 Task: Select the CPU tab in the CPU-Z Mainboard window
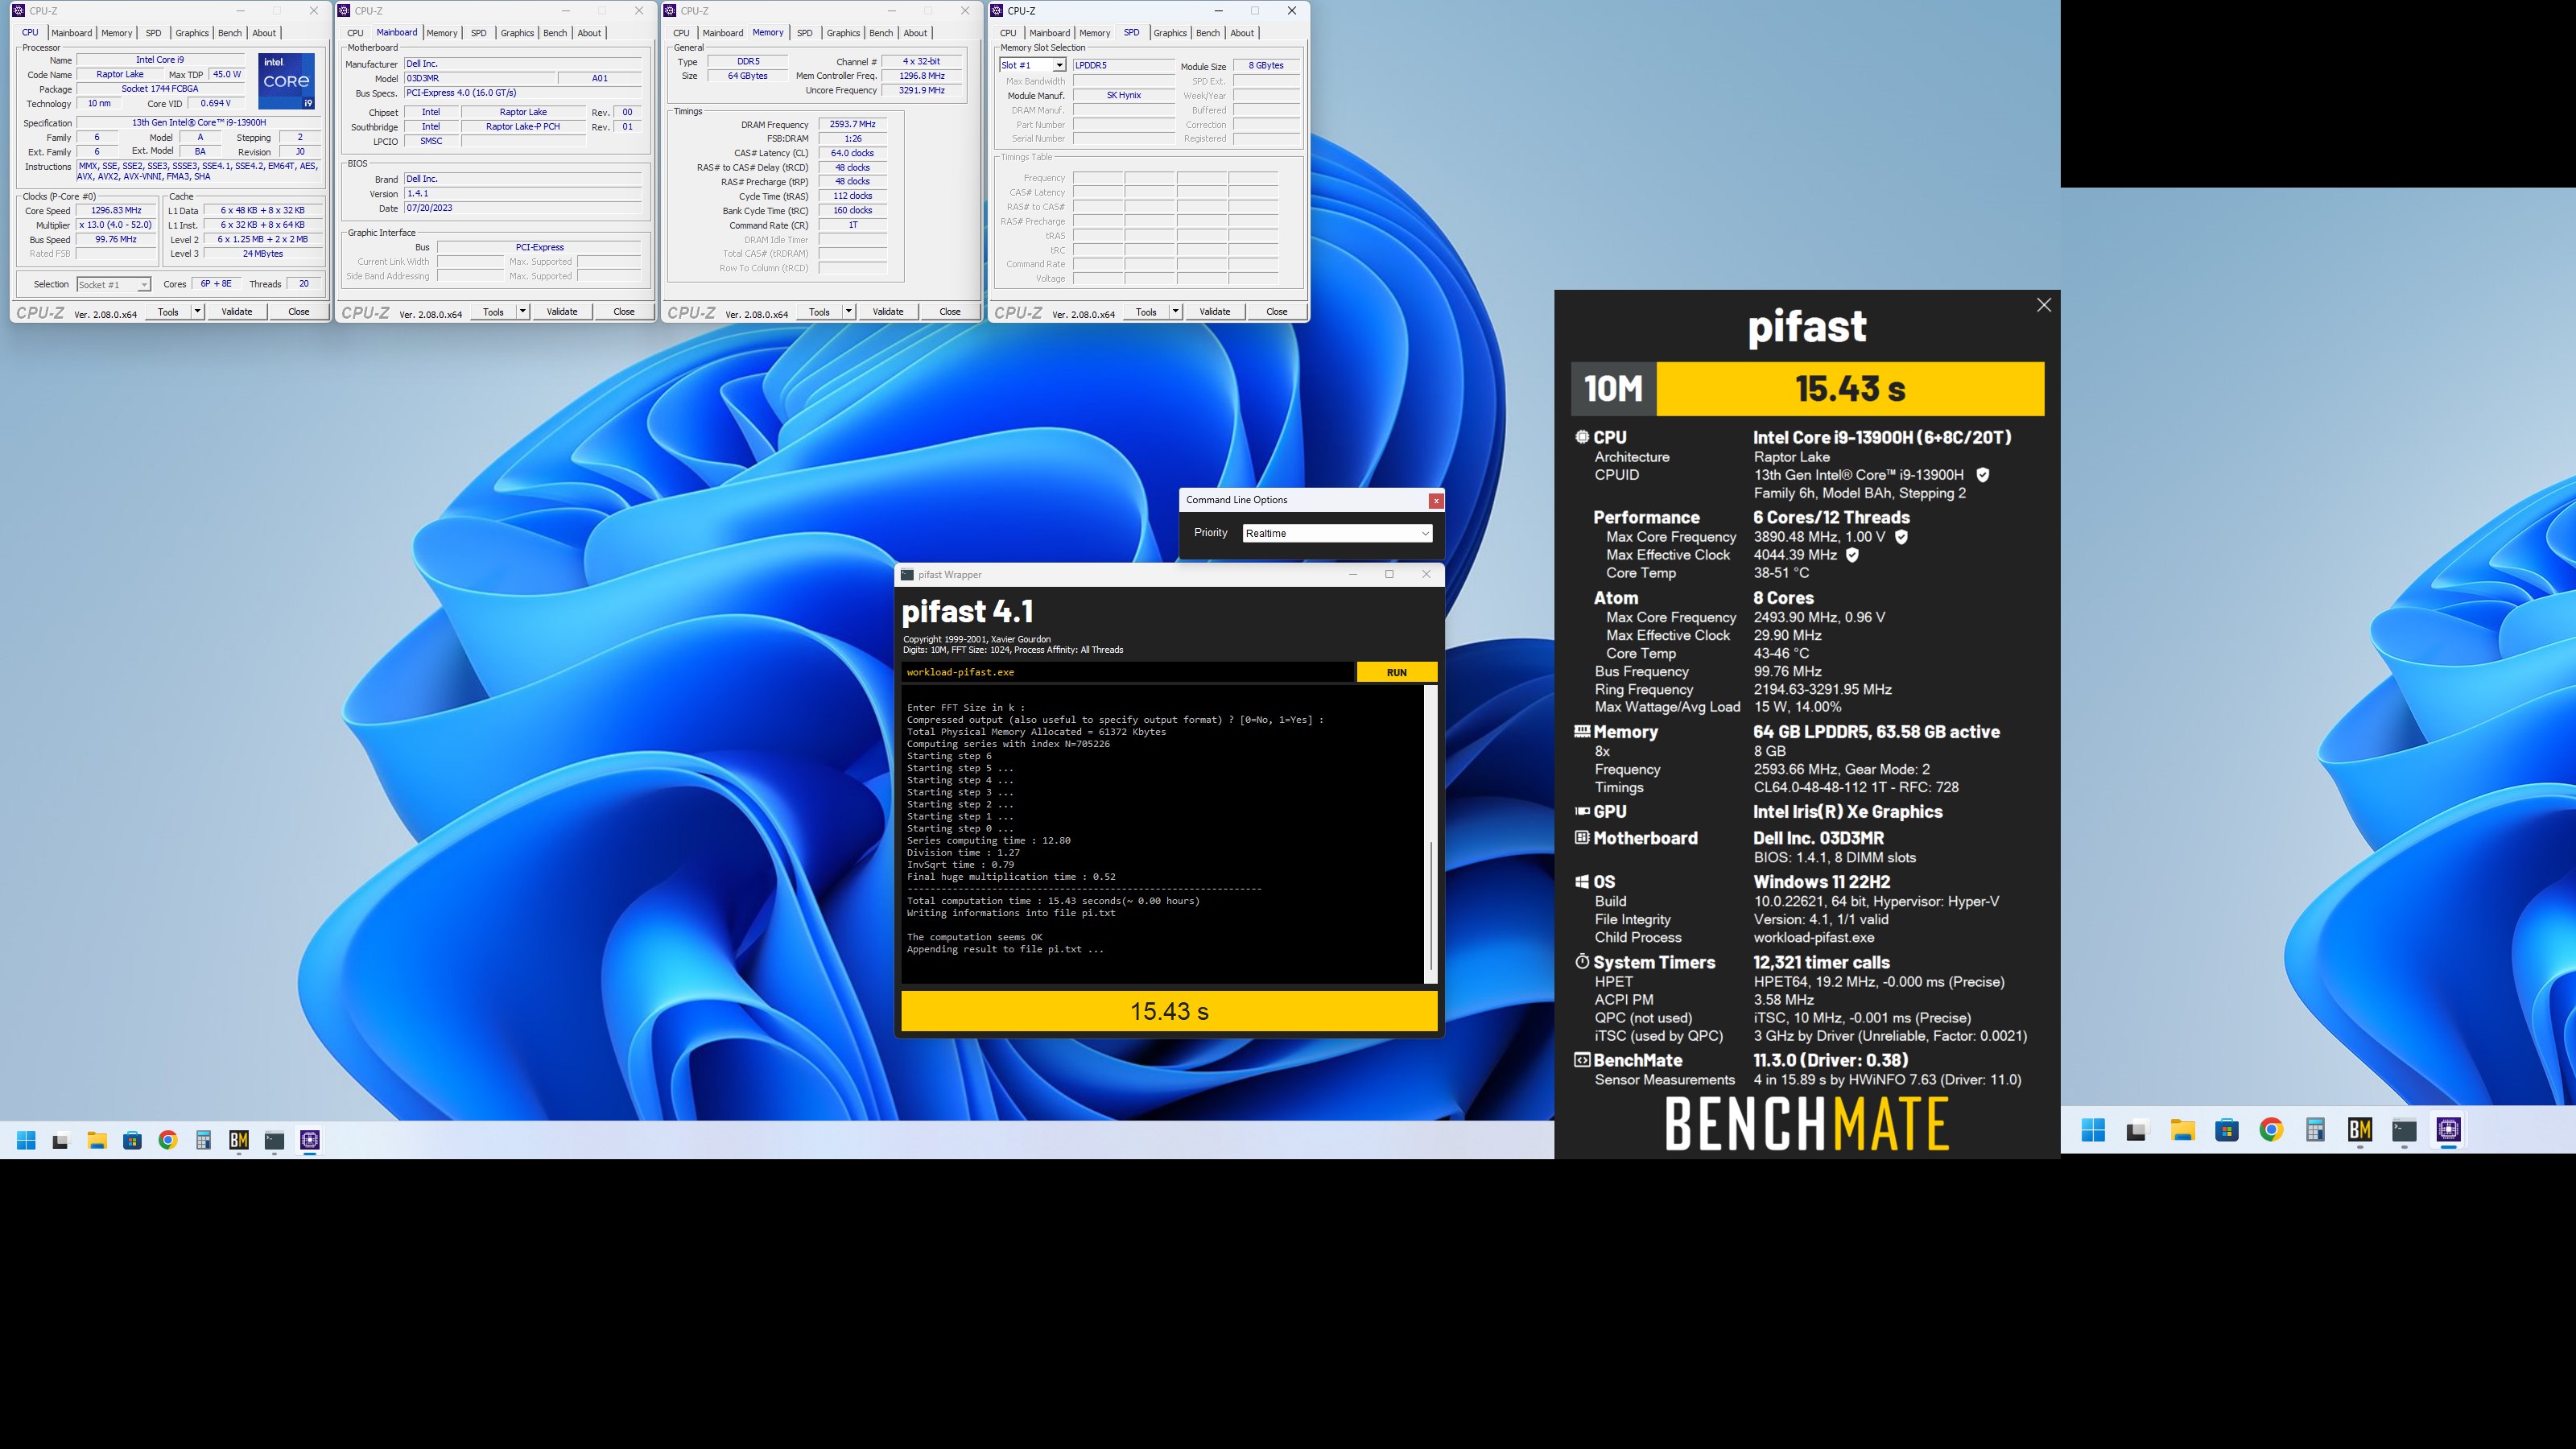pyautogui.click(x=355, y=33)
